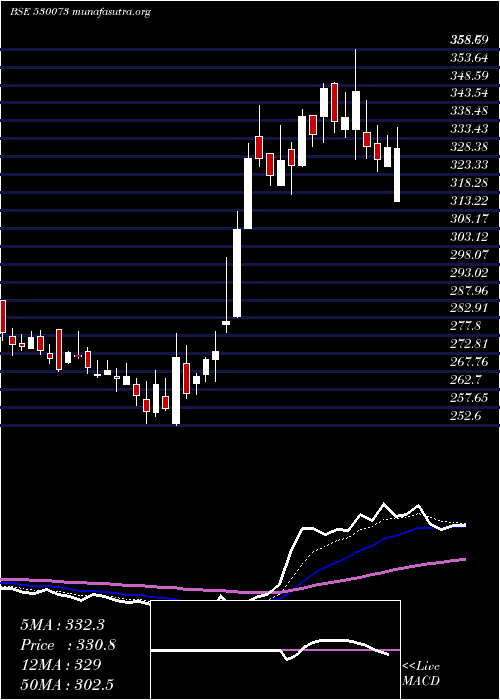
Task: Click the last white candle closing near 313
Action: (x=397, y=175)
